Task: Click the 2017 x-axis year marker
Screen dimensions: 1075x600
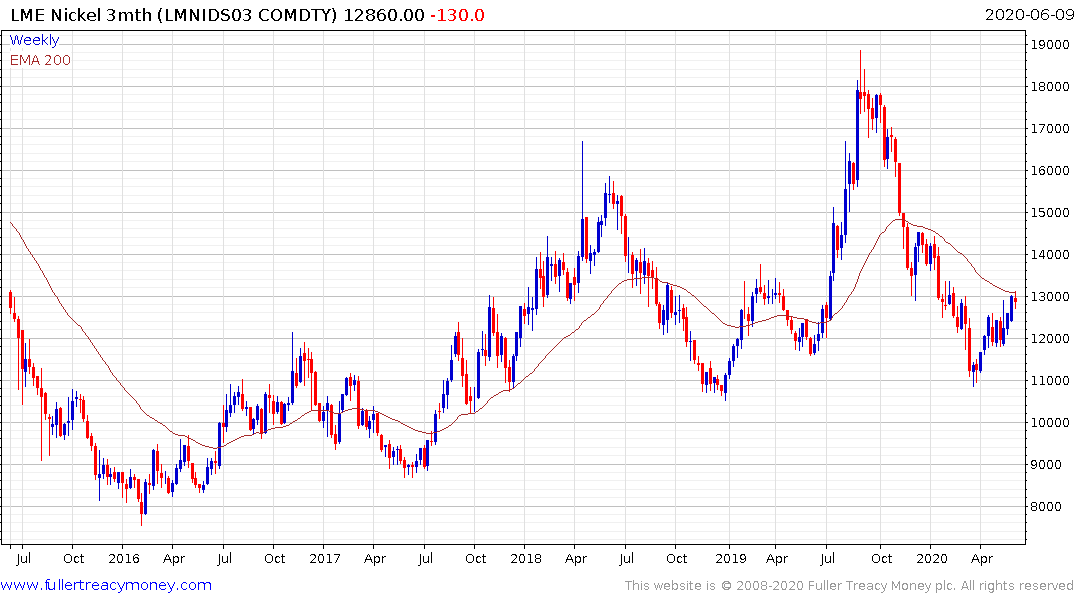Action: tap(325, 559)
